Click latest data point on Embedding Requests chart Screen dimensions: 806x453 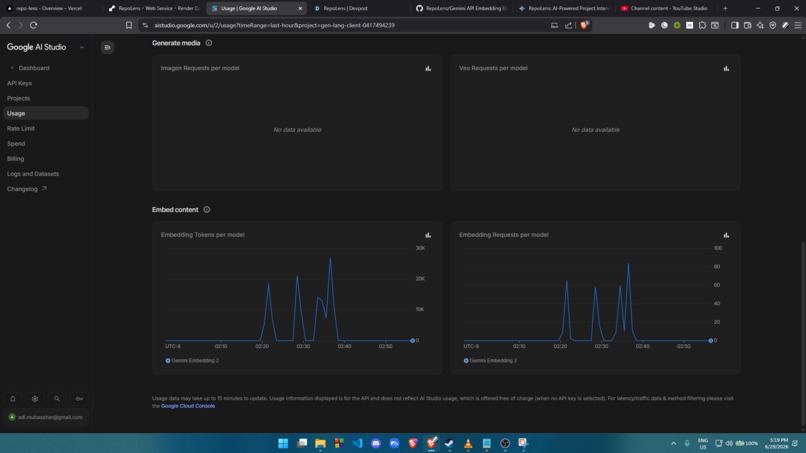pos(710,340)
